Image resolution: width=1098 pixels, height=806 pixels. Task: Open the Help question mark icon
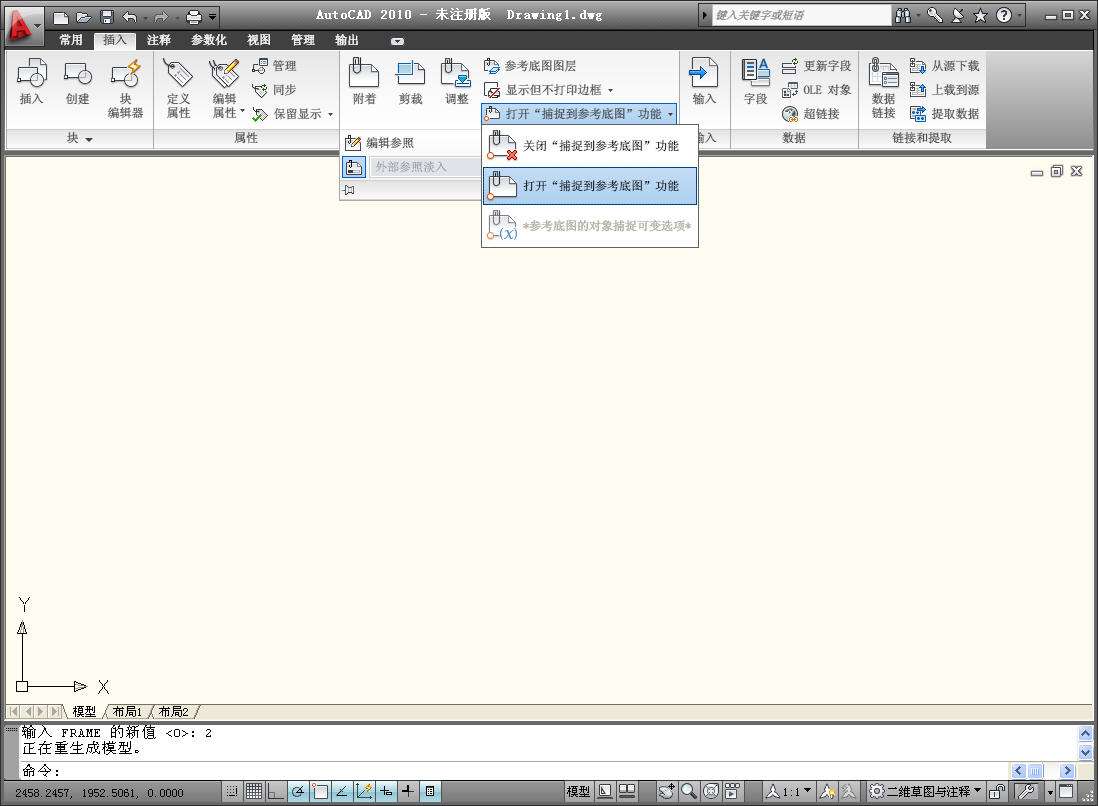pos(1003,15)
